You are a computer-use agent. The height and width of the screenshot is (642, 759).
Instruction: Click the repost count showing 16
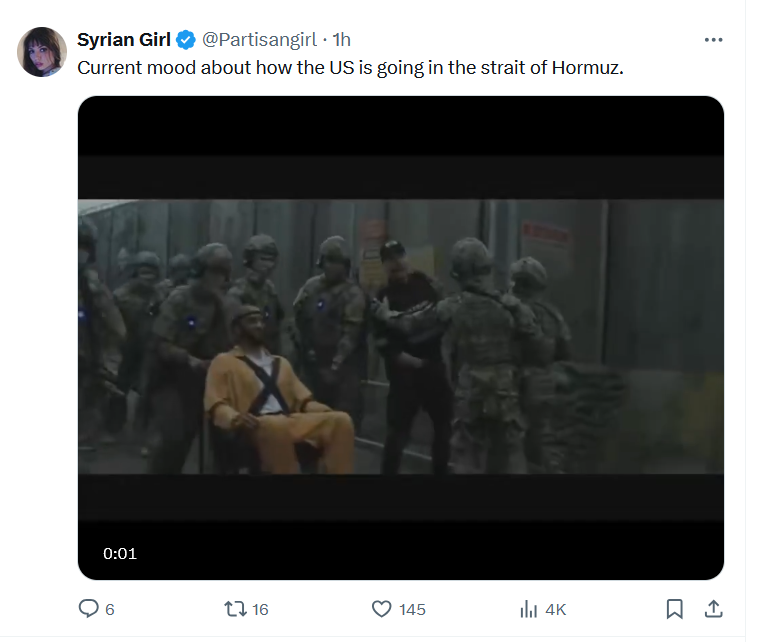[x=260, y=609]
